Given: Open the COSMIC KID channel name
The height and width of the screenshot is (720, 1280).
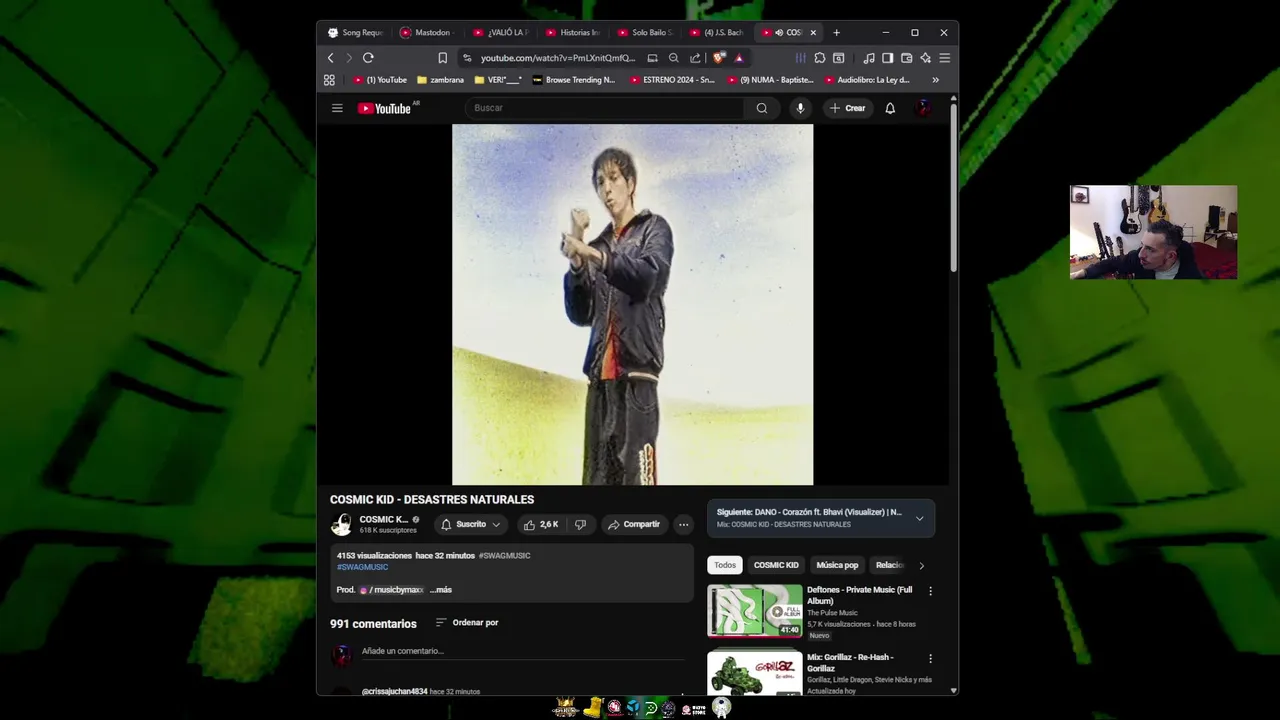Looking at the screenshot, I should [x=384, y=519].
